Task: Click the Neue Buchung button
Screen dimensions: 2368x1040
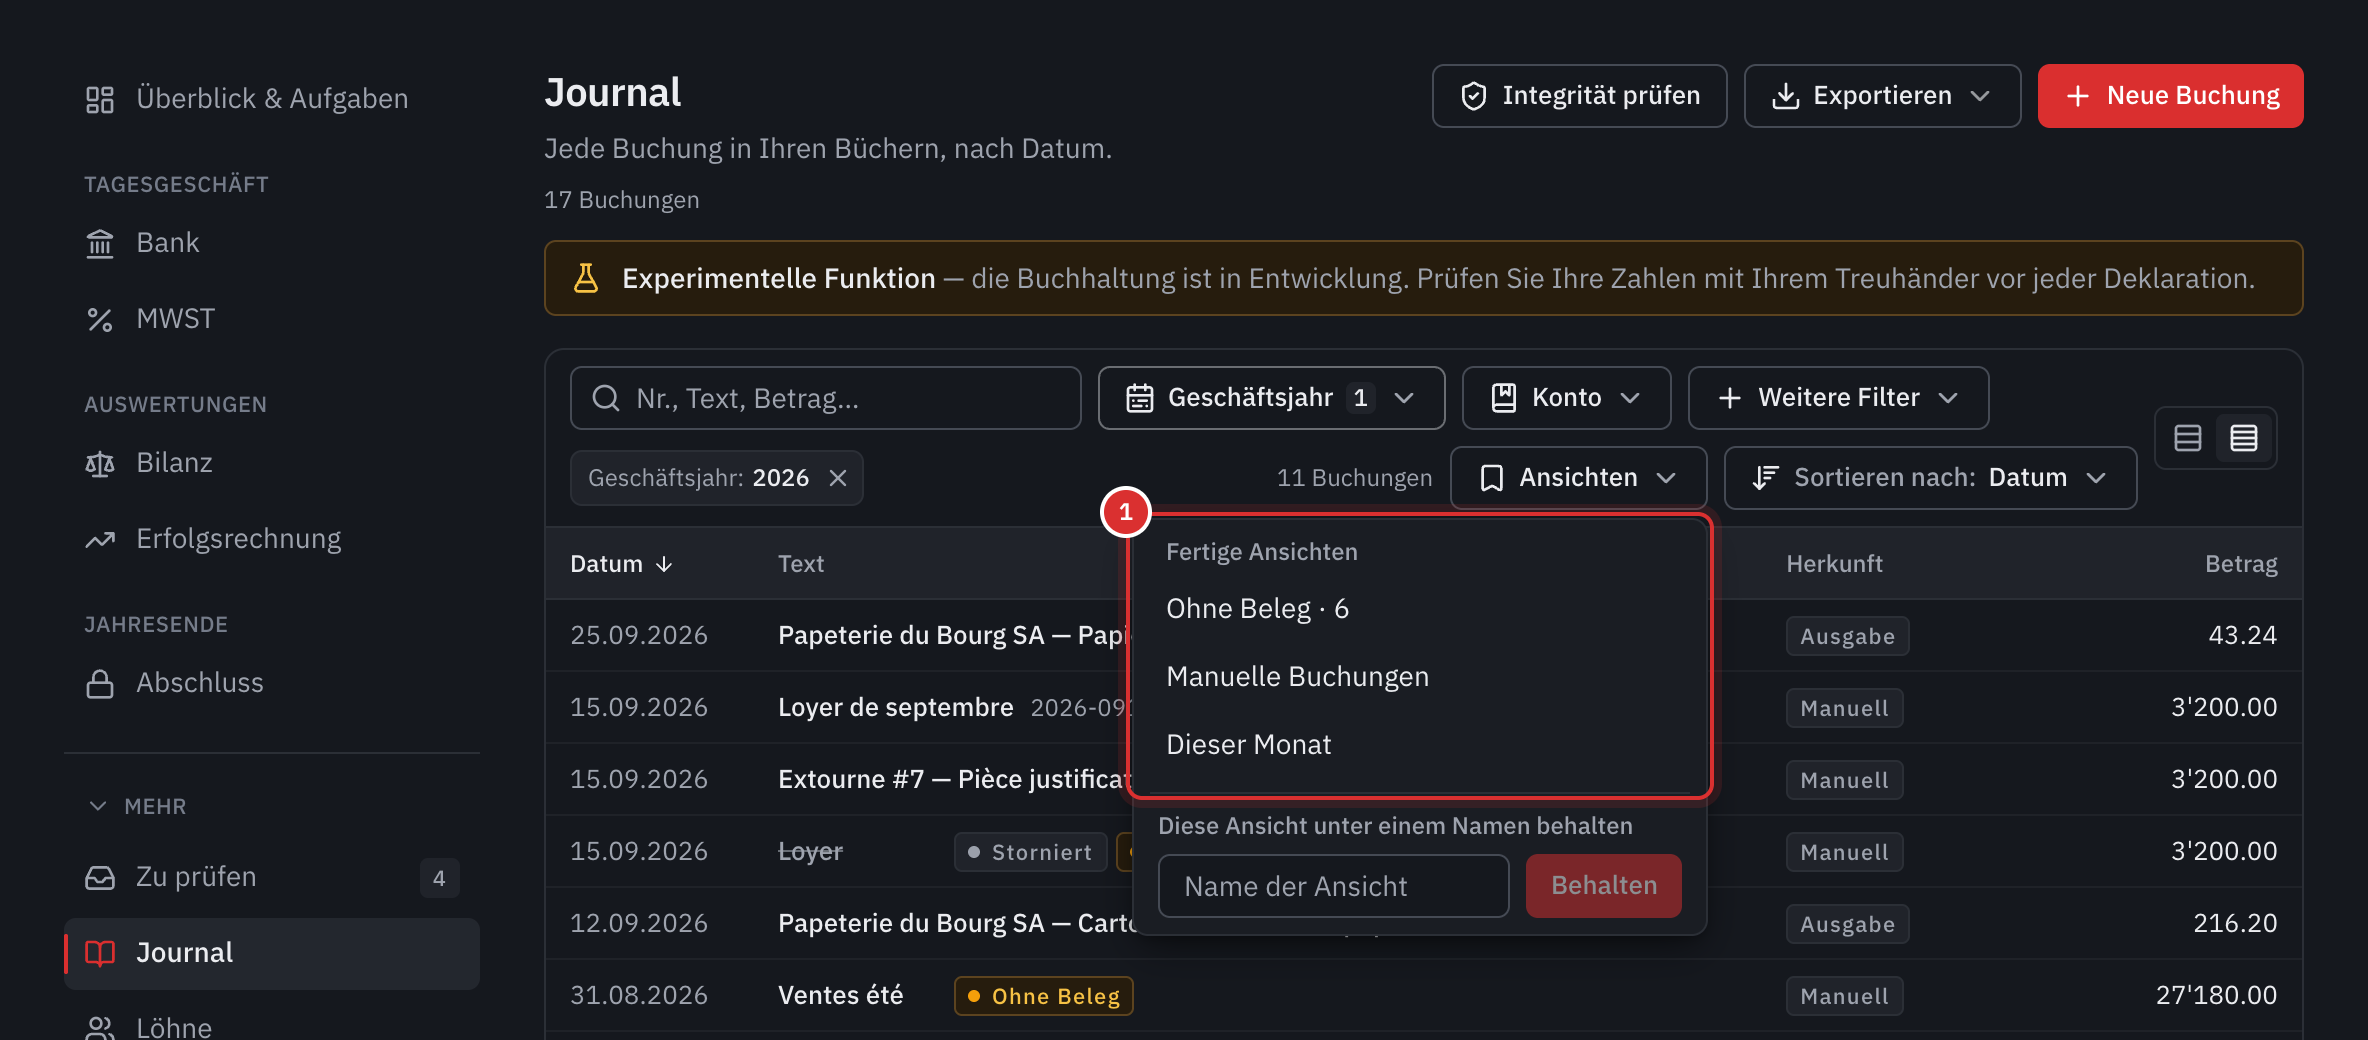Action: tap(2171, 96)
